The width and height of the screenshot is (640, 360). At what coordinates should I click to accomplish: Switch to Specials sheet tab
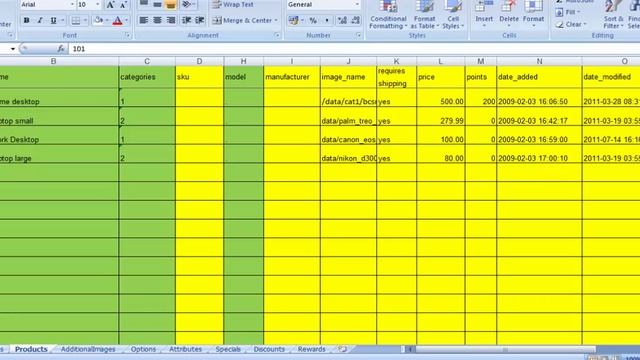point(228,349)
